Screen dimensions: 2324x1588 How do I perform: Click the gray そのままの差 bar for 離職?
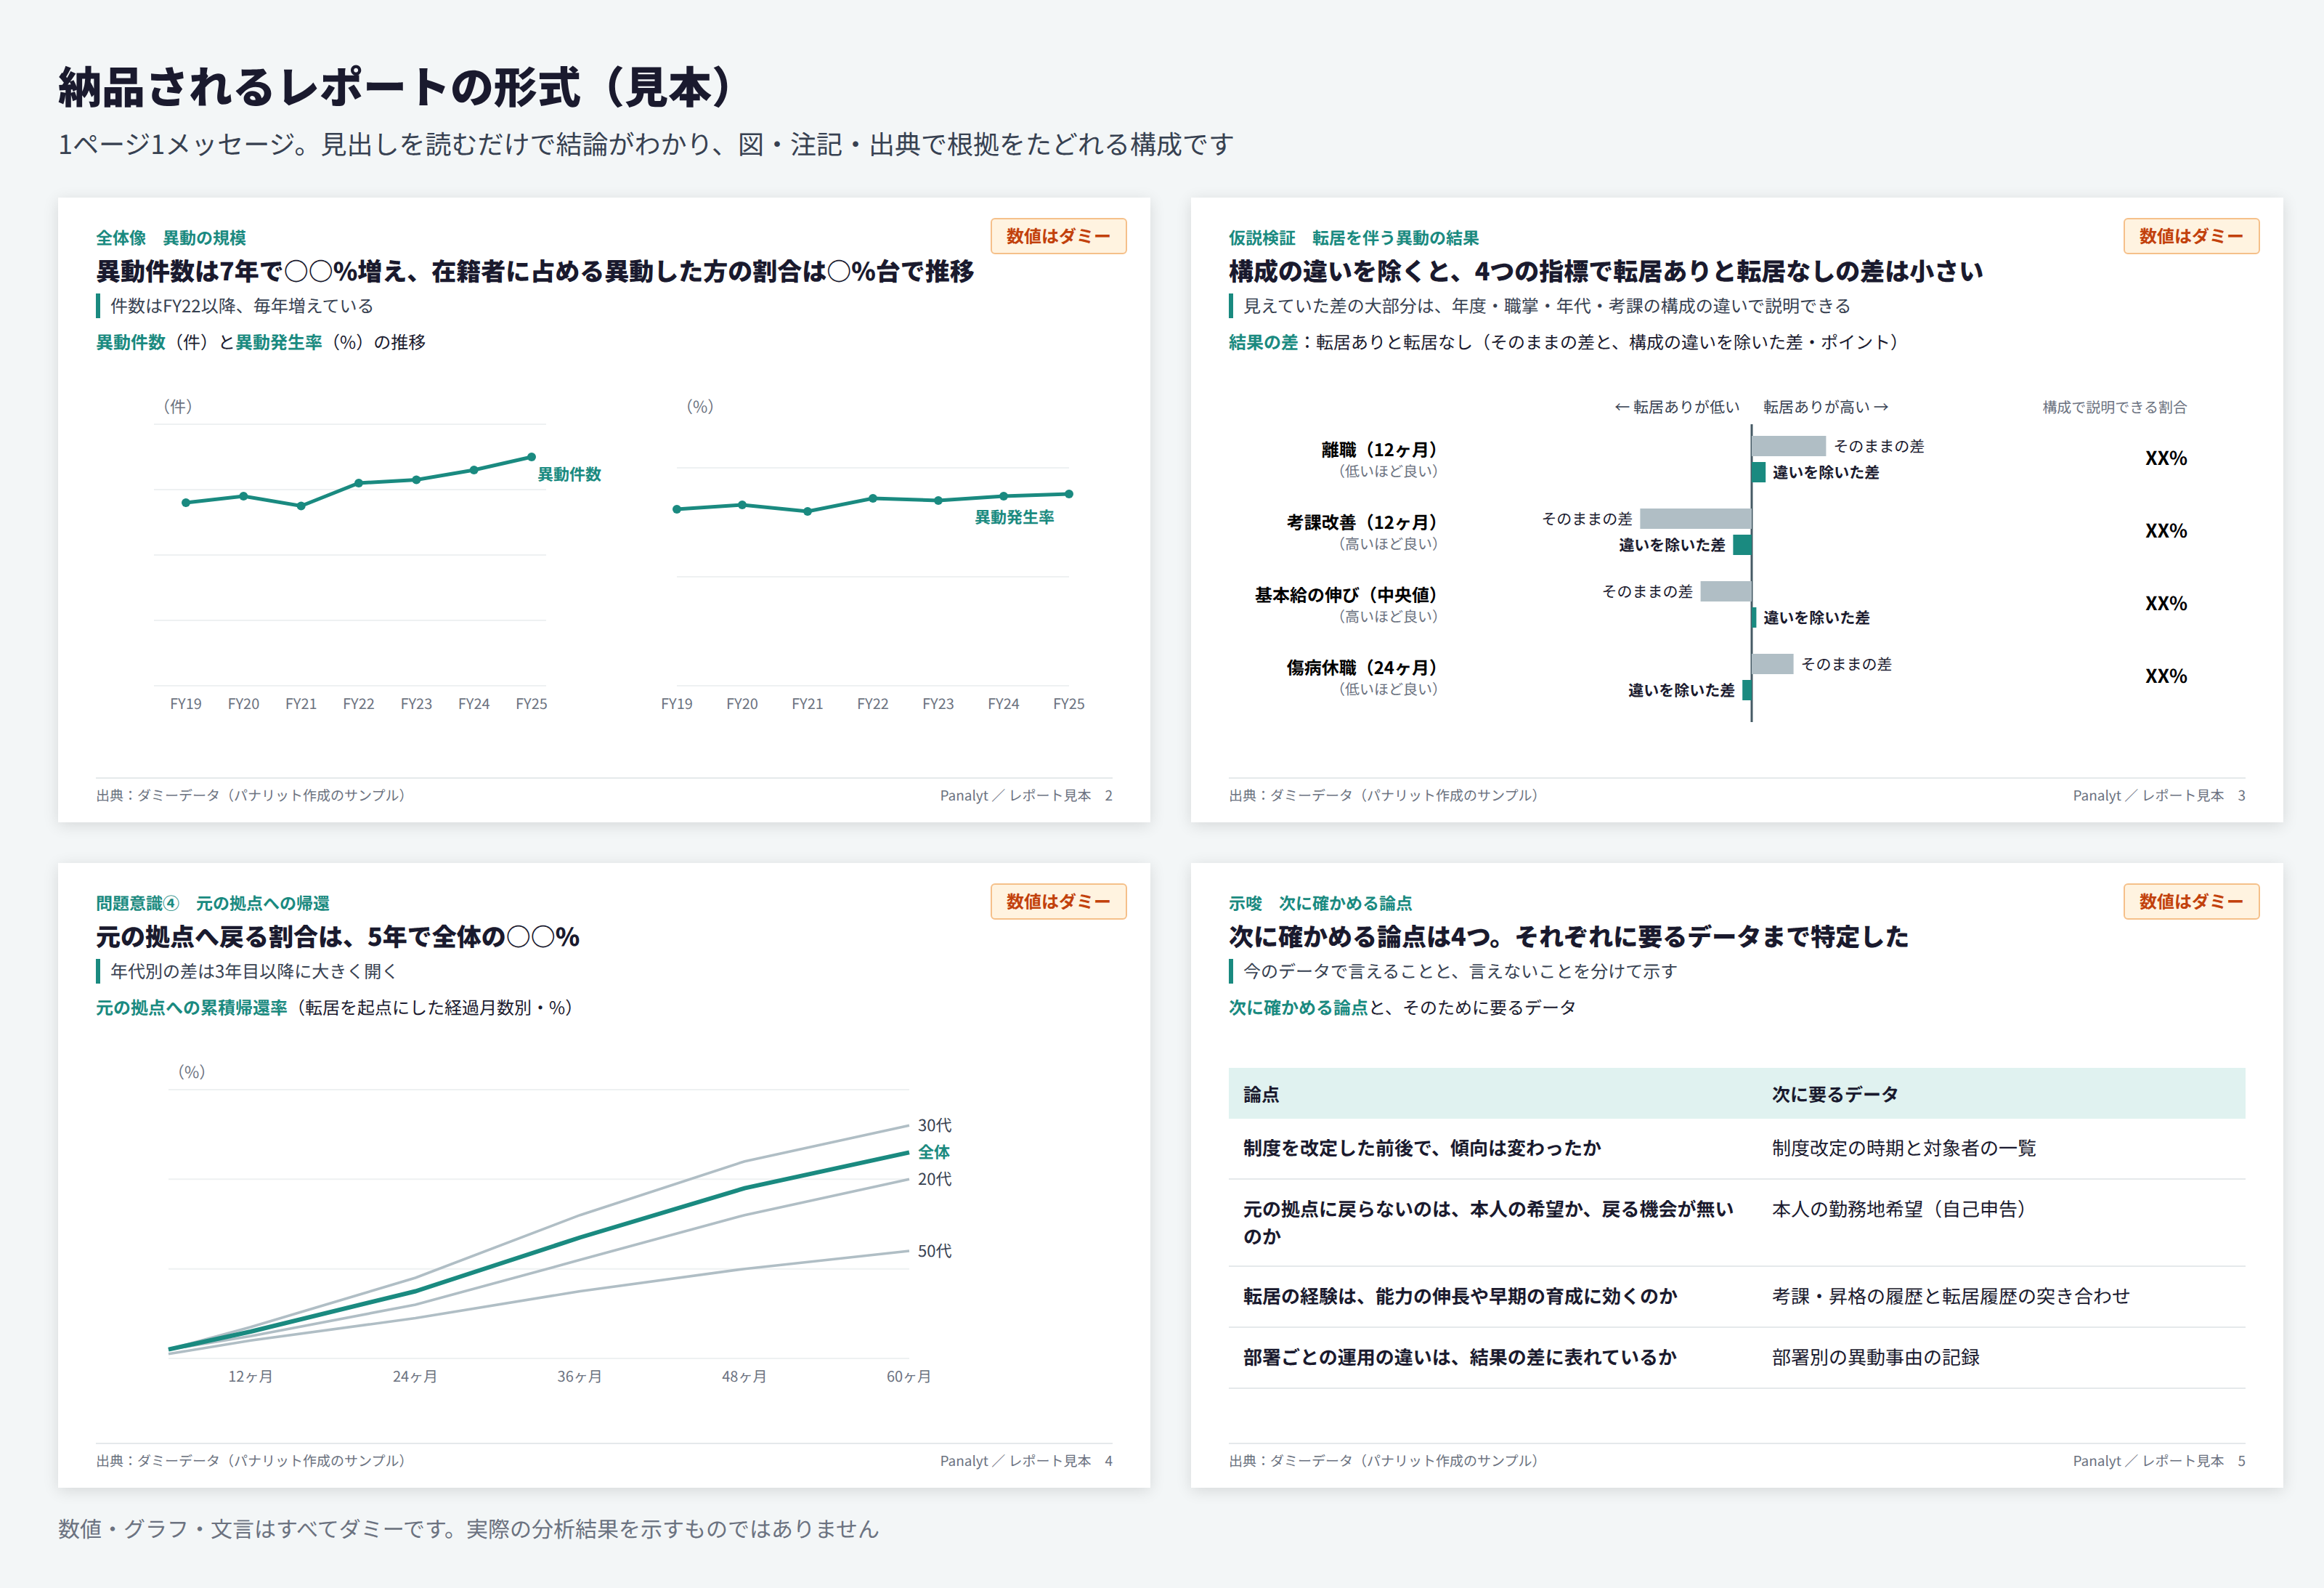(1789, 446)
